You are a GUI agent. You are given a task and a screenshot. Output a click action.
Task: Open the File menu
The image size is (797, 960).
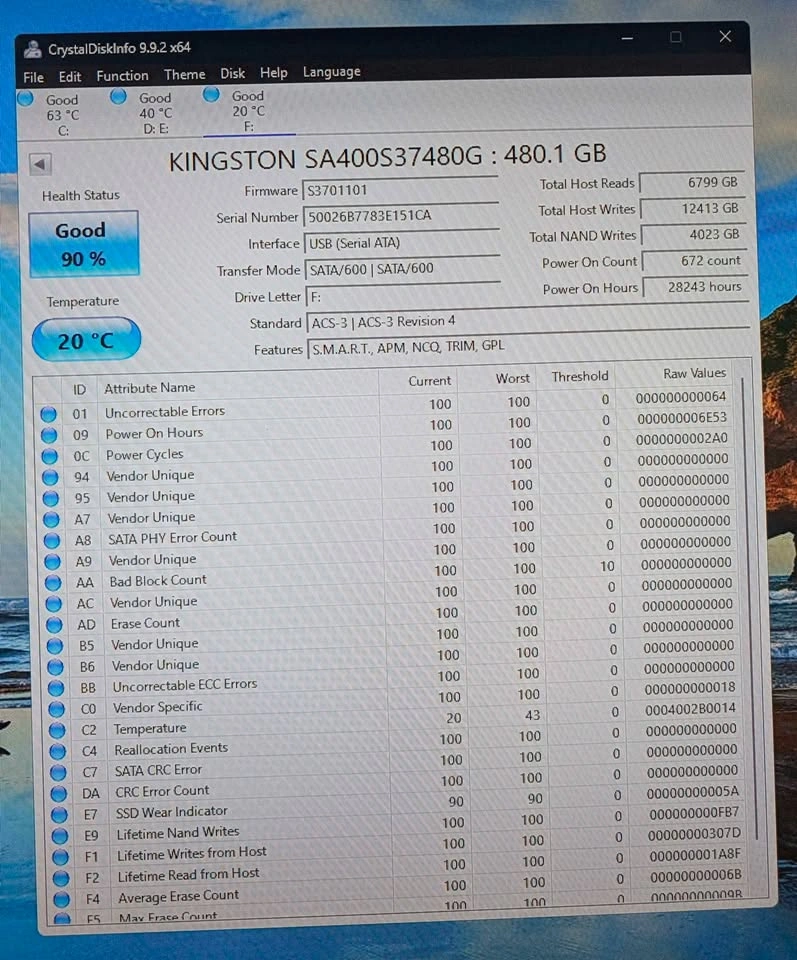click(33, 77)
